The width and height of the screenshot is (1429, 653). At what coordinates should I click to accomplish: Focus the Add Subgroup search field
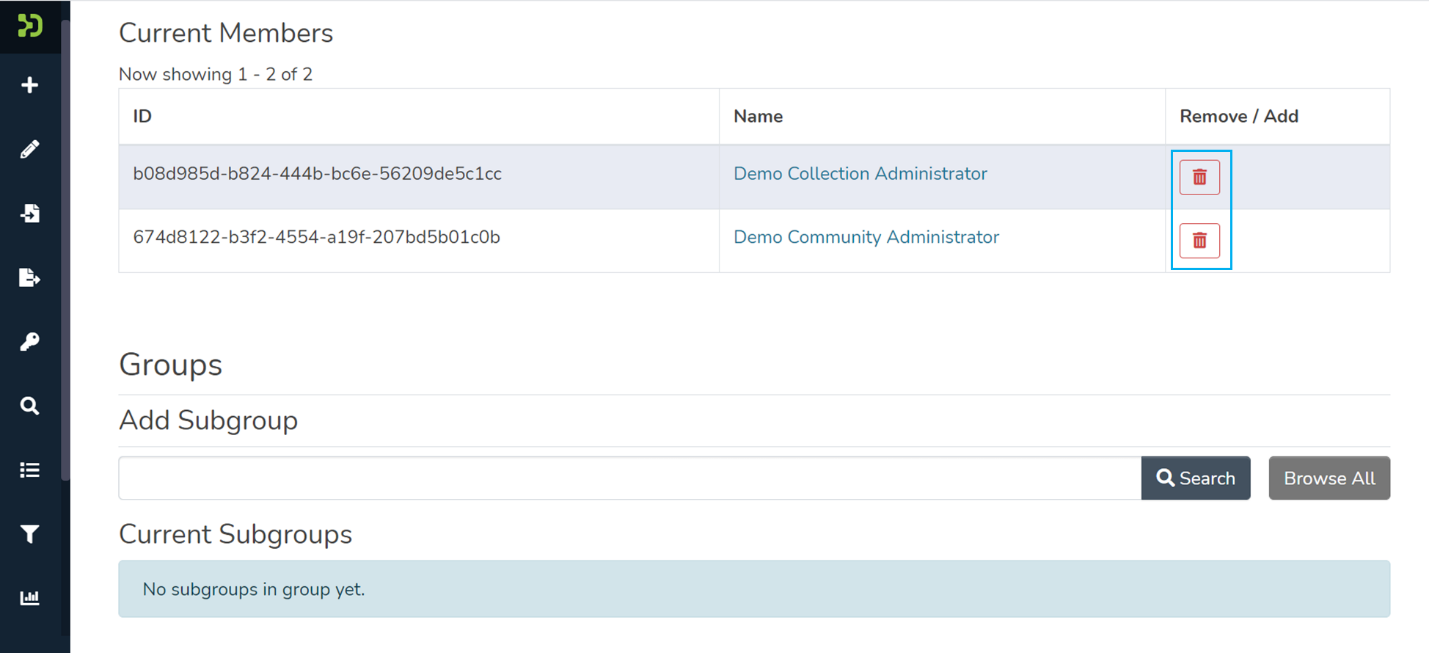click(x=629, y=478)
